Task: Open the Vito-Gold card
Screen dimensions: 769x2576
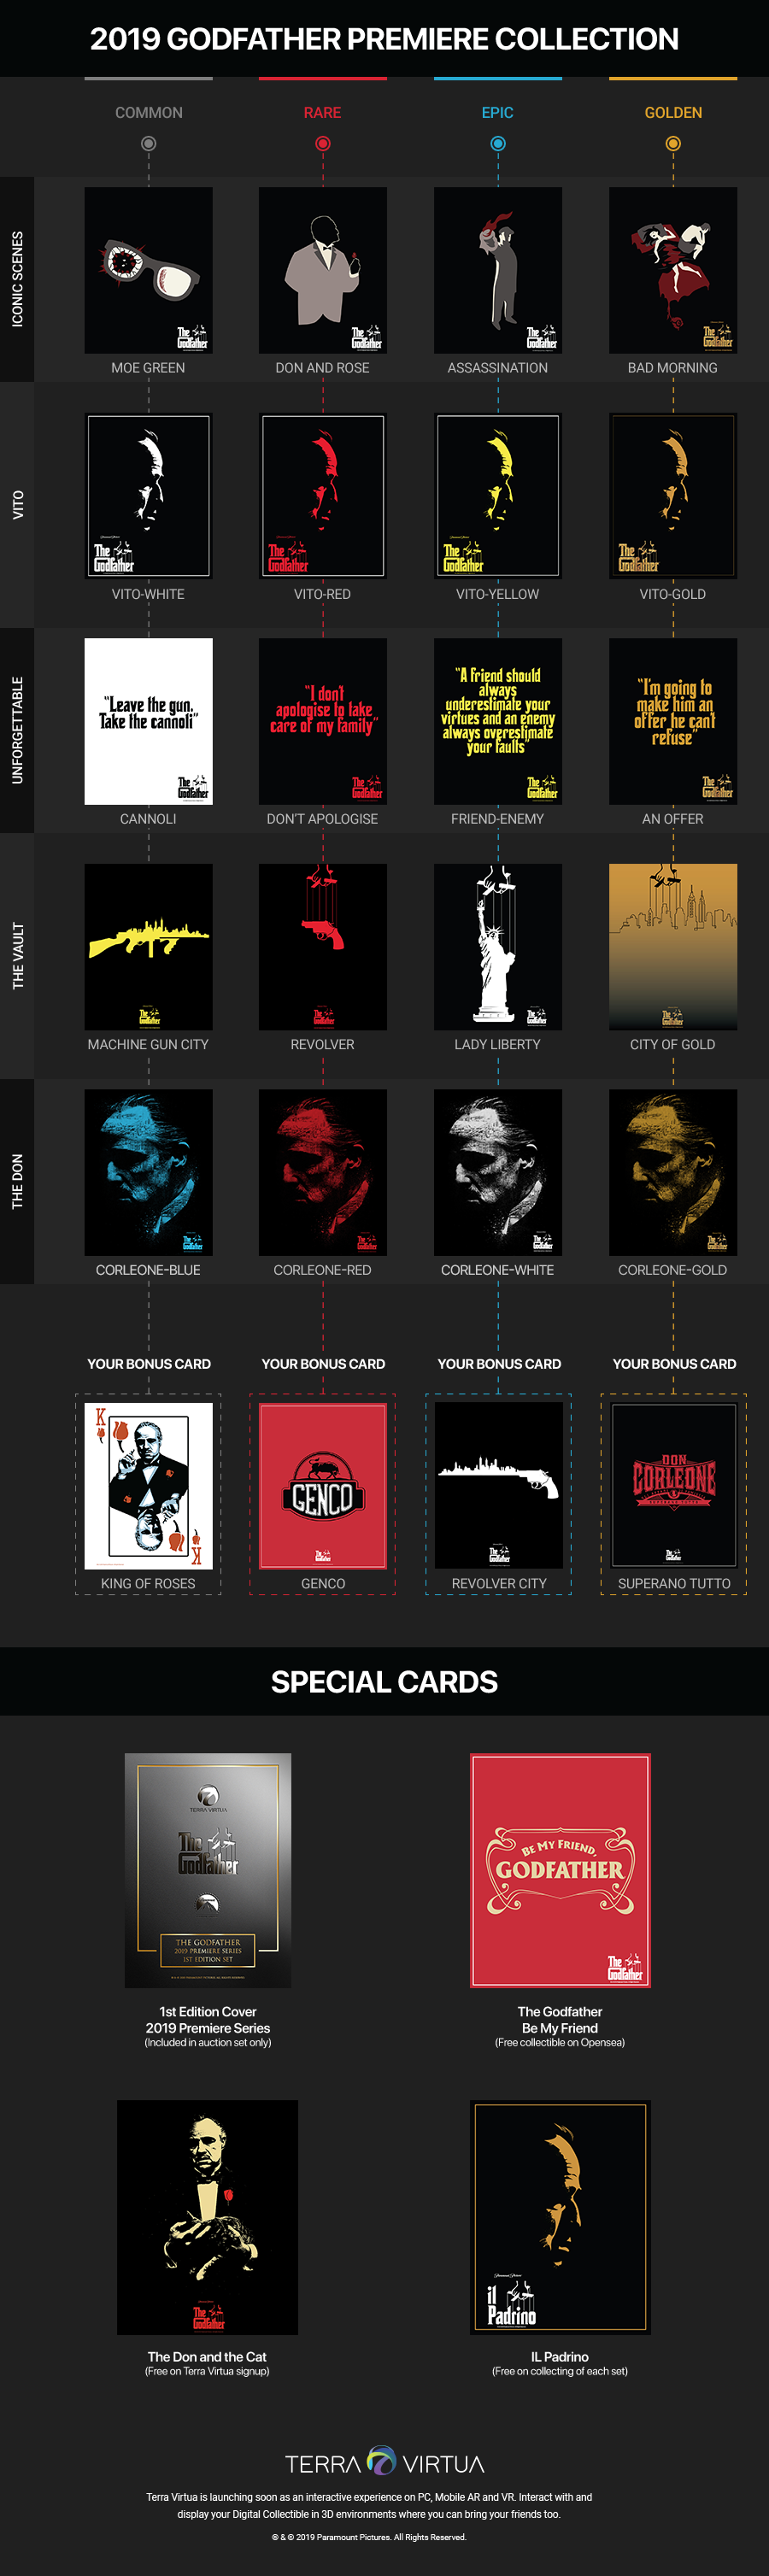Action: [673, 496]
